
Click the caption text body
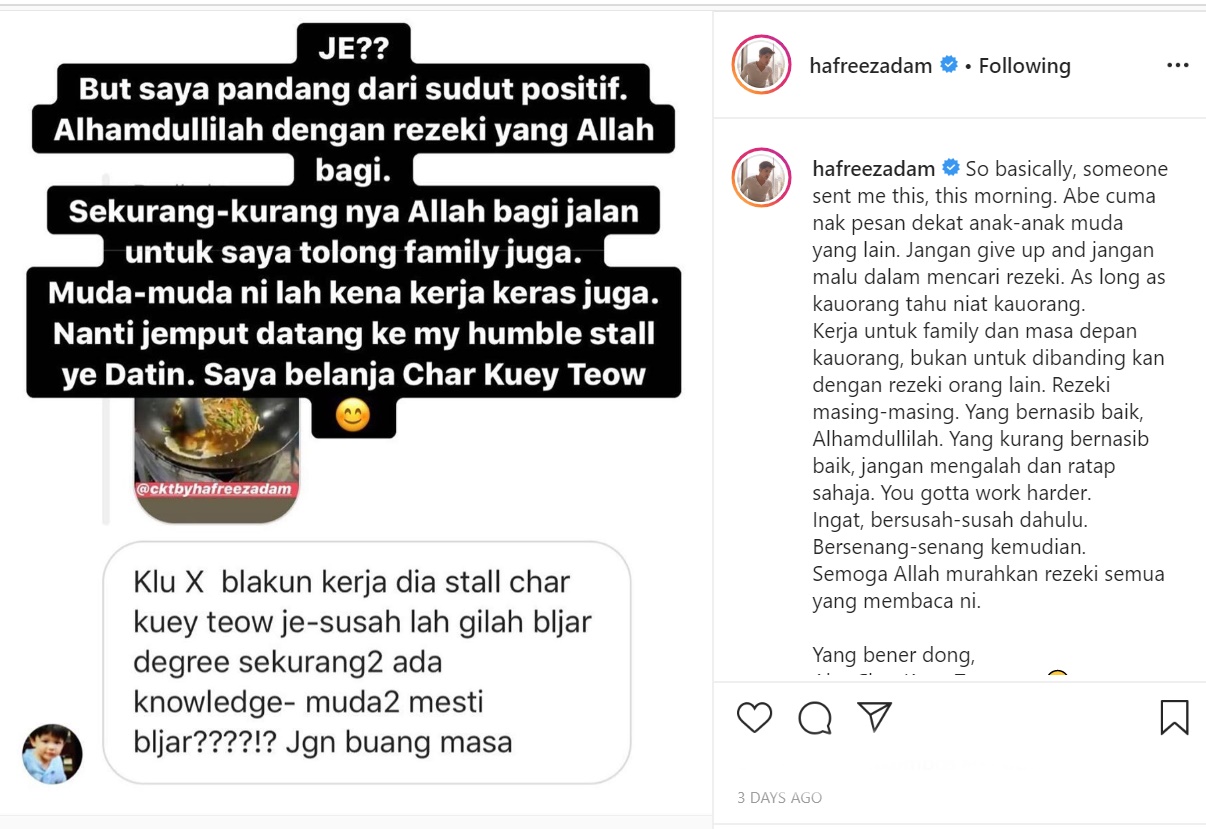pyautogui.click(x=989, y=385)
